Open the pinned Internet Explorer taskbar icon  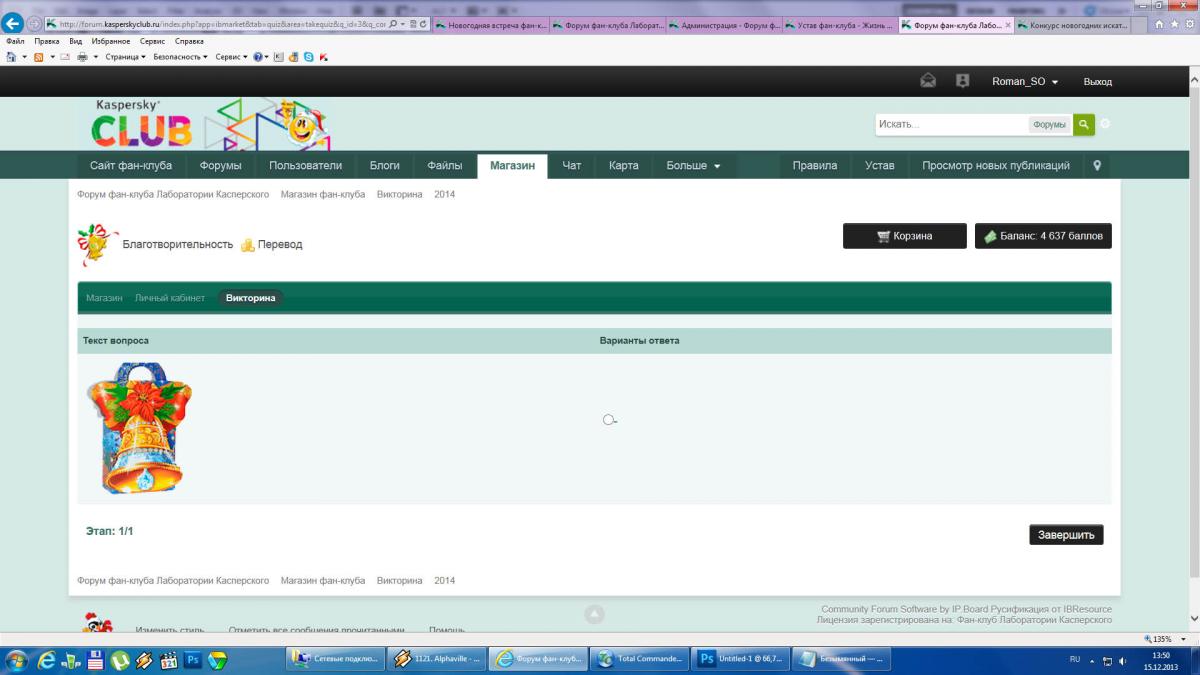46,660
